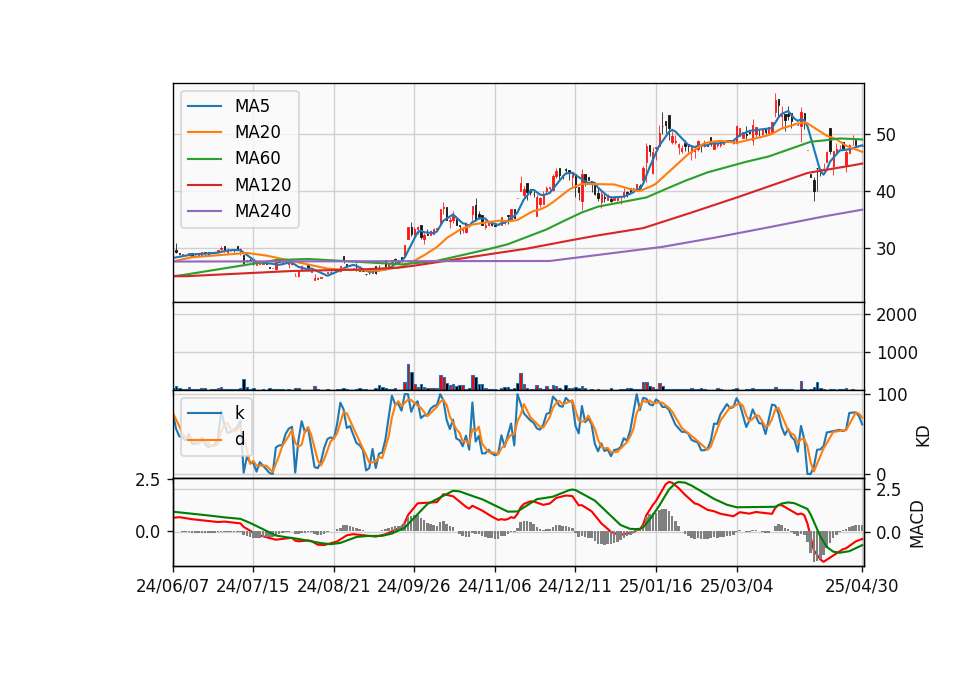Screen dimensions: 960x690
Task: Click the 24/07/15 date label
Action: pyautogui.click(x=253, y=586)
